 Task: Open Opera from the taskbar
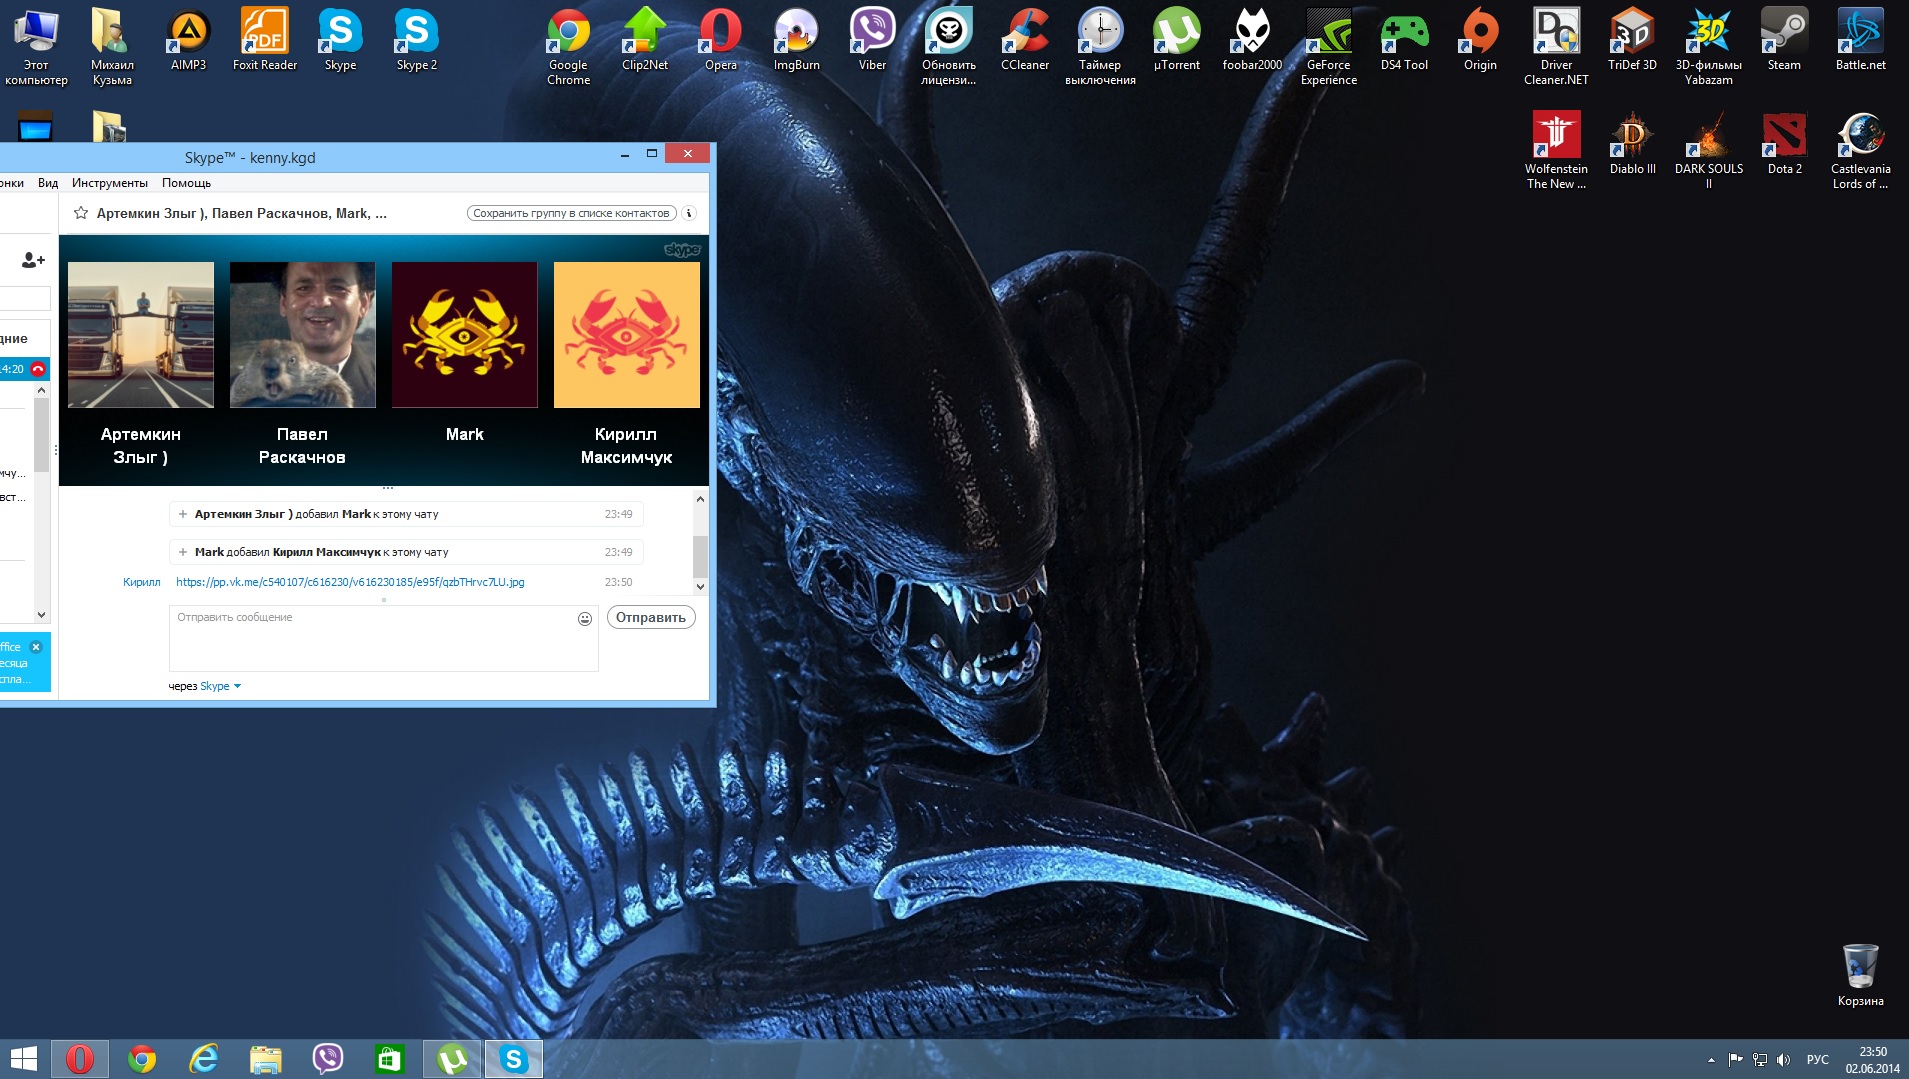pyautogui.click(x=80, y=1059)
